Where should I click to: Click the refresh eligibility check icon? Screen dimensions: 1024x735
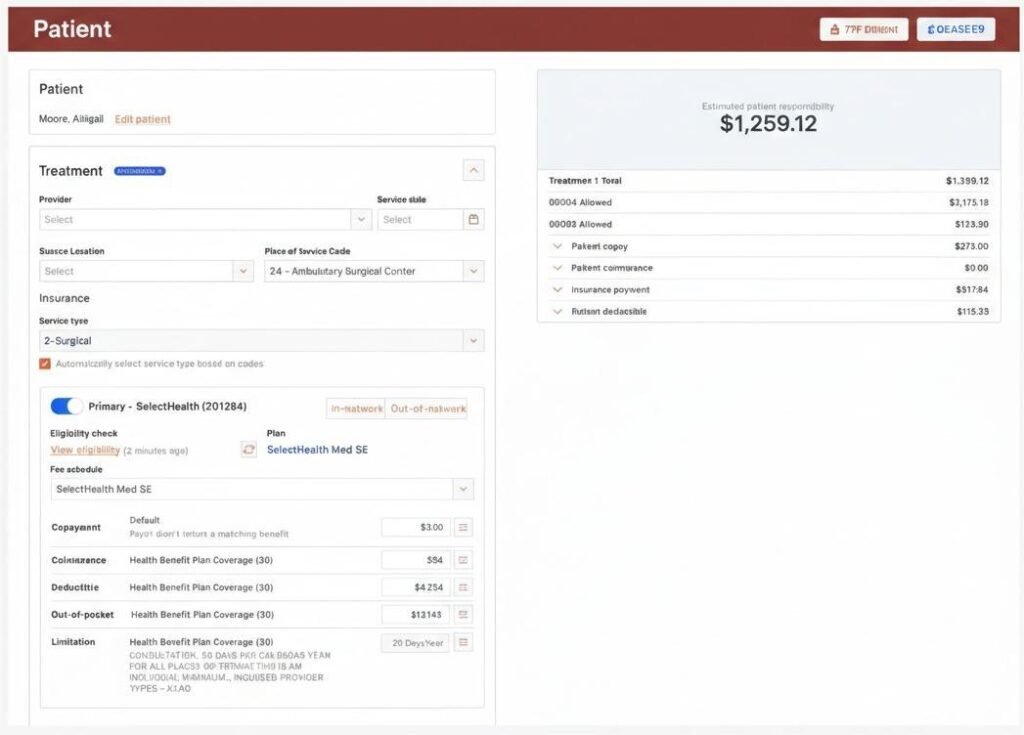(249, 450)
